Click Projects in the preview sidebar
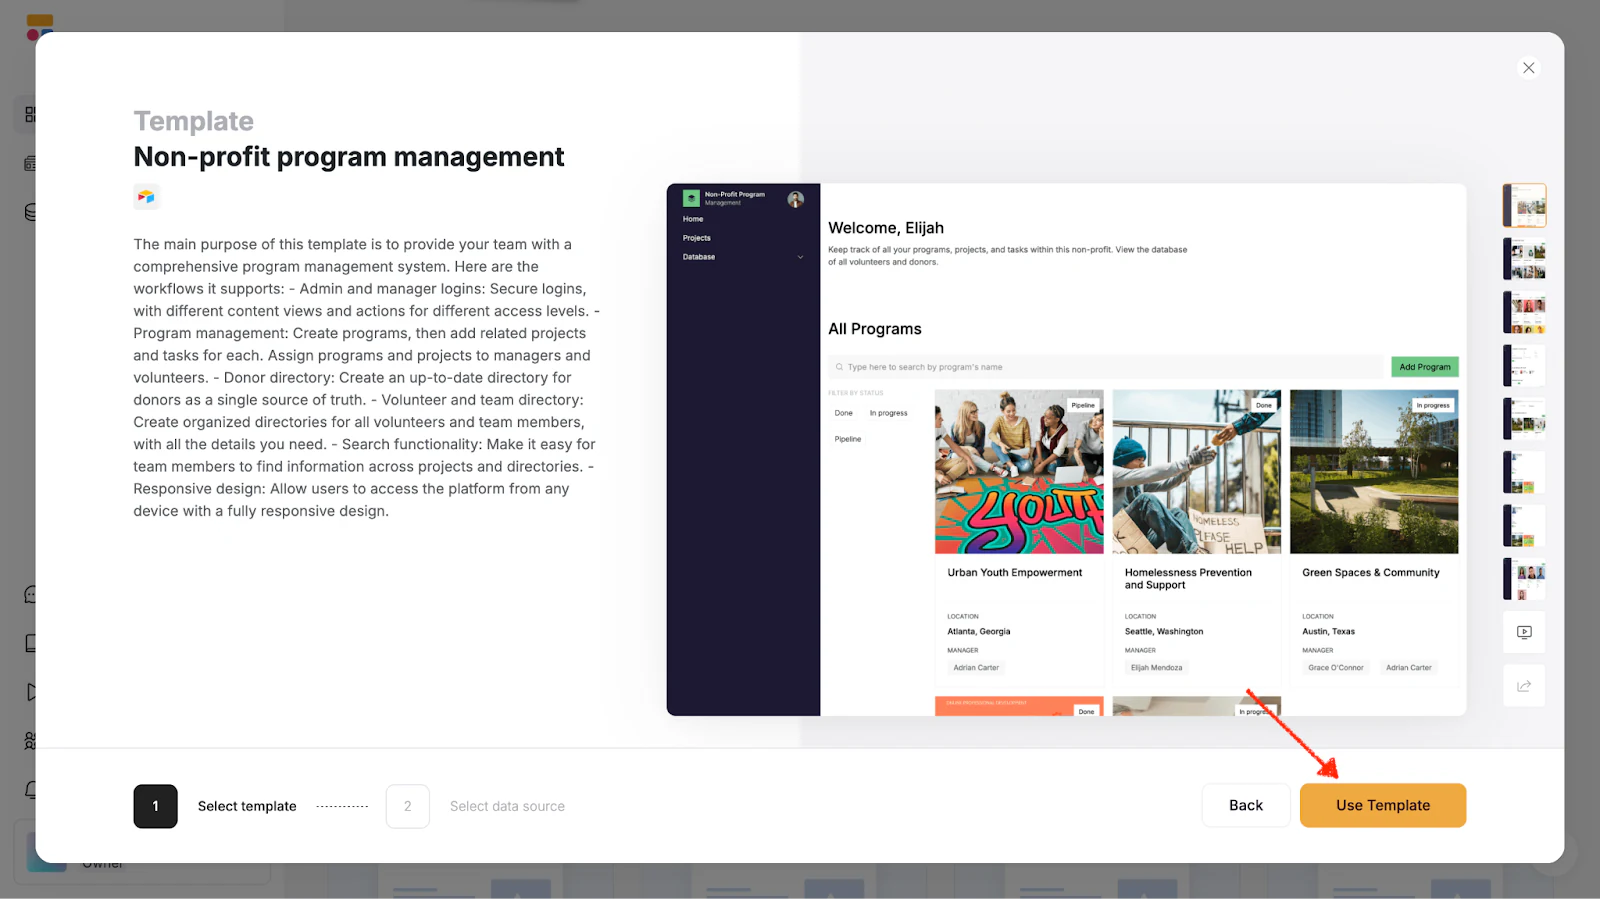This screenshot has height=899, width=1600. (x=697, y=238)
